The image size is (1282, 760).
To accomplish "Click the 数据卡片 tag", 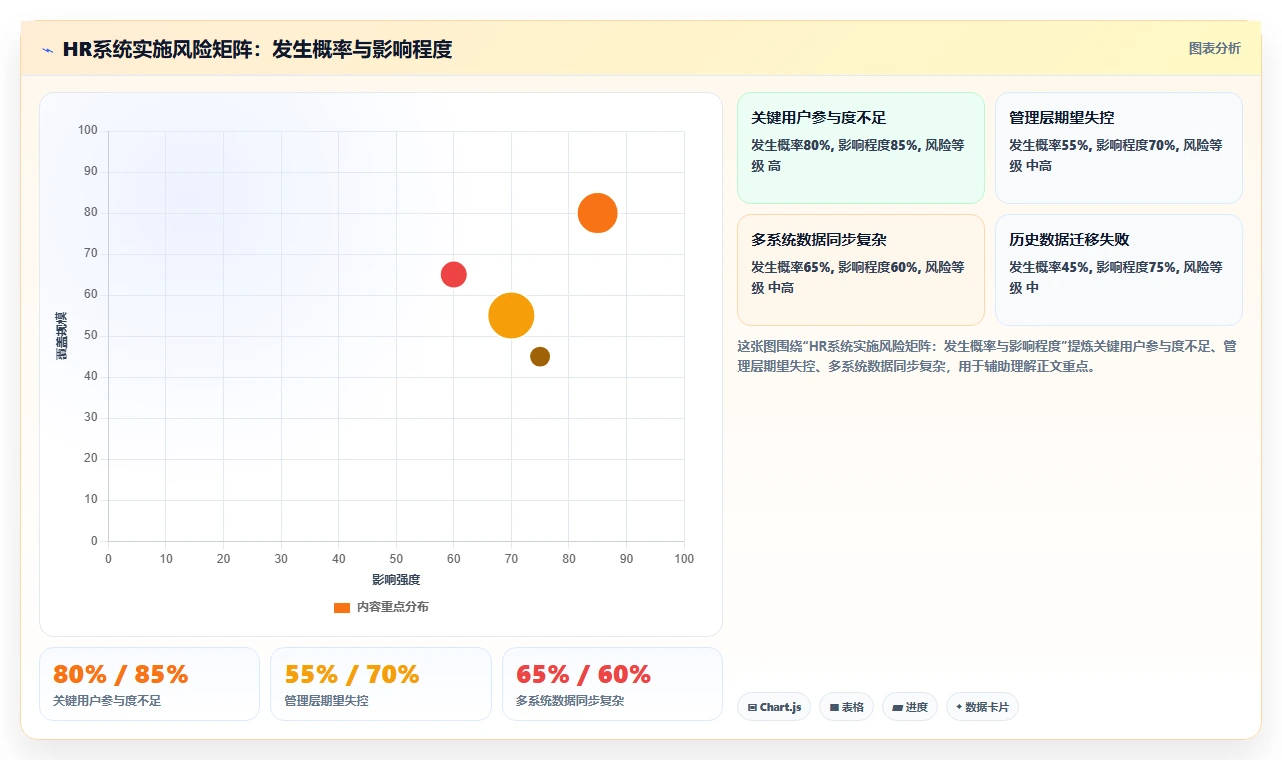I will (x=982, y=707).
